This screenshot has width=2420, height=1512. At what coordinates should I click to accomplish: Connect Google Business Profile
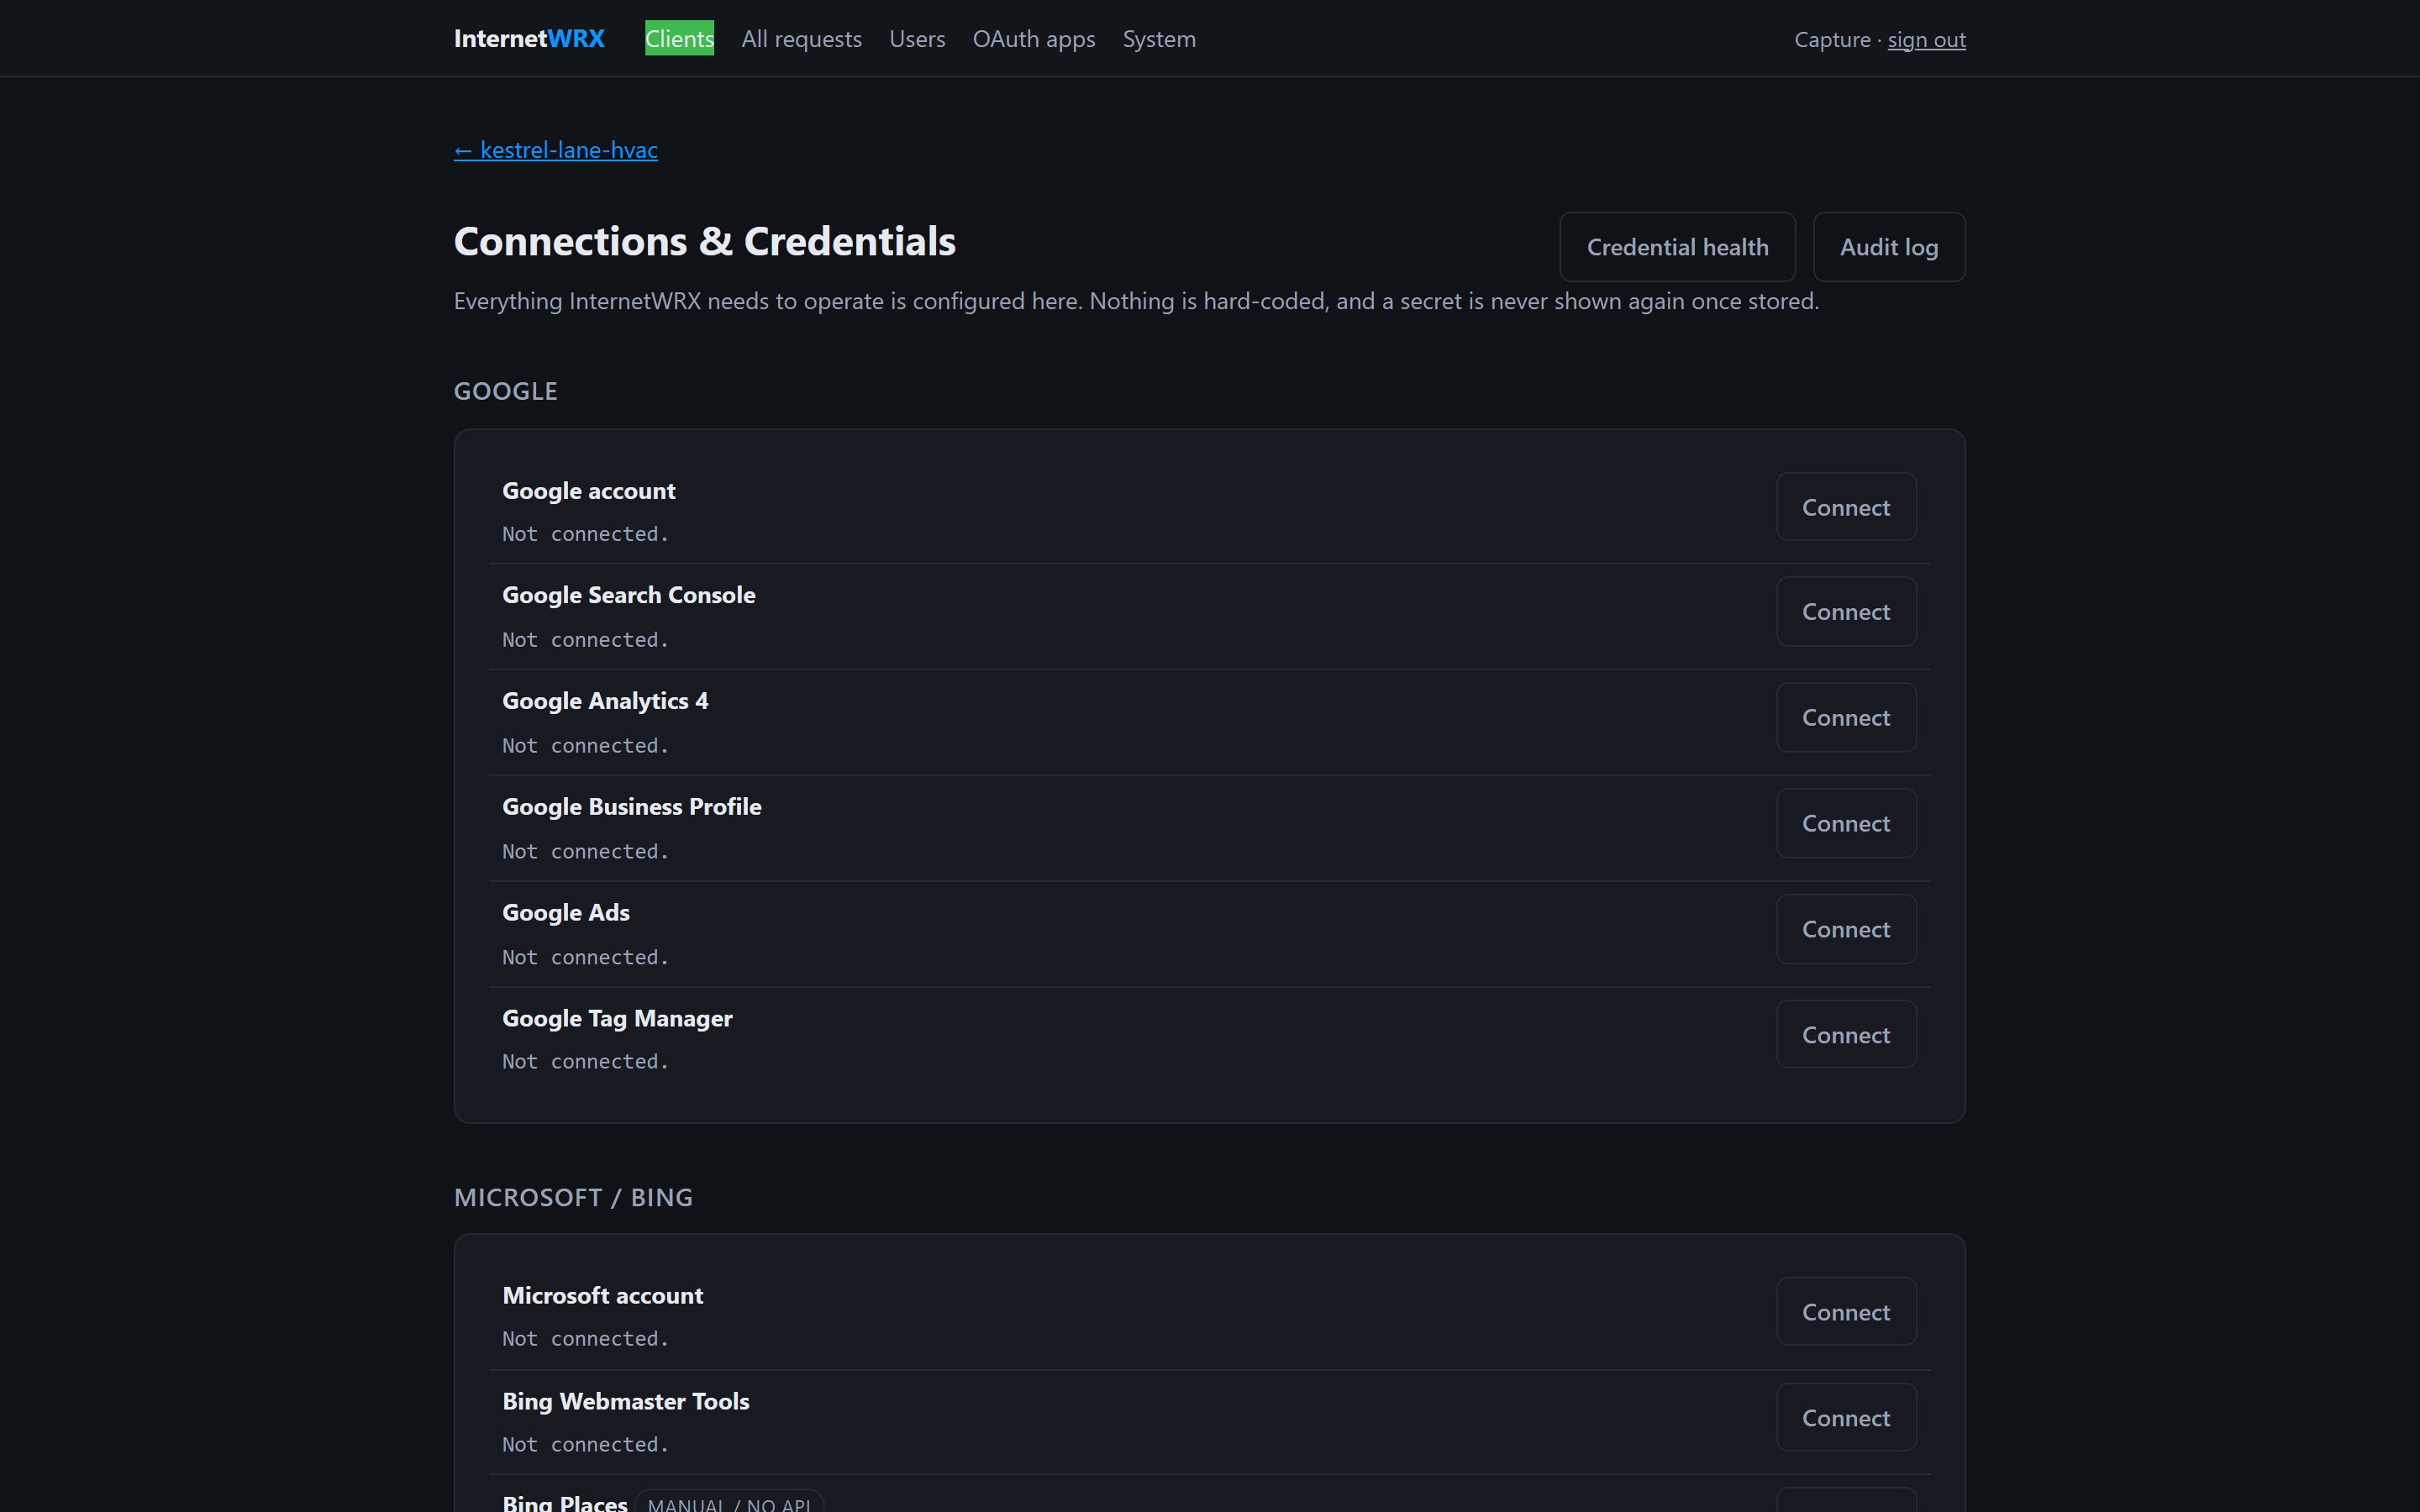[x=1845, y=823]
